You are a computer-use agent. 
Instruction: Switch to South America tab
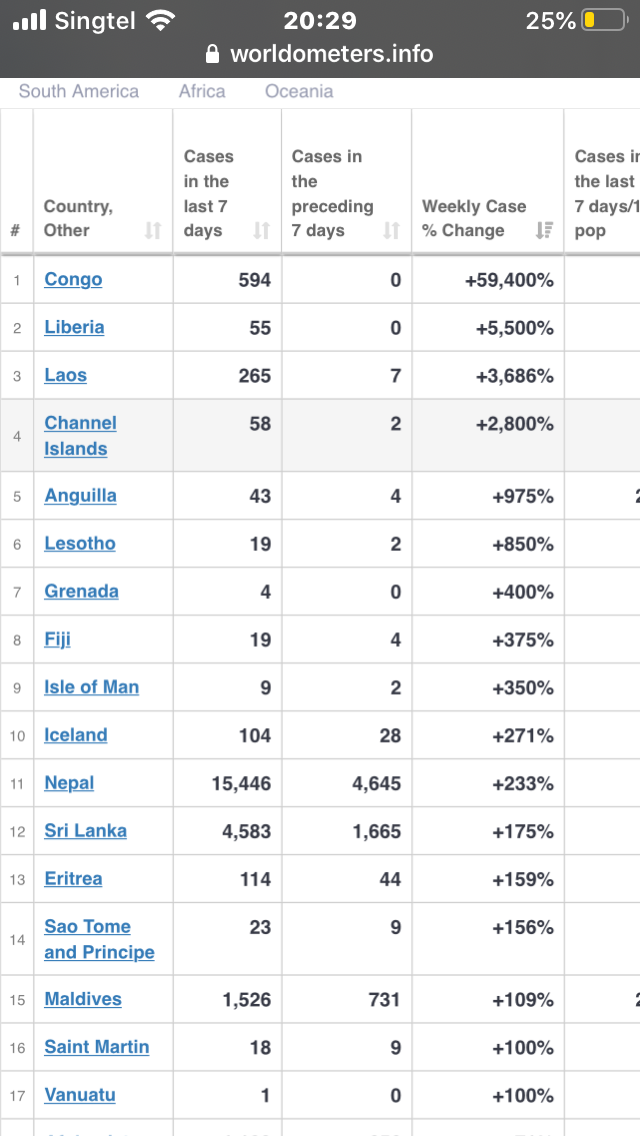click(x=78, y=91)
